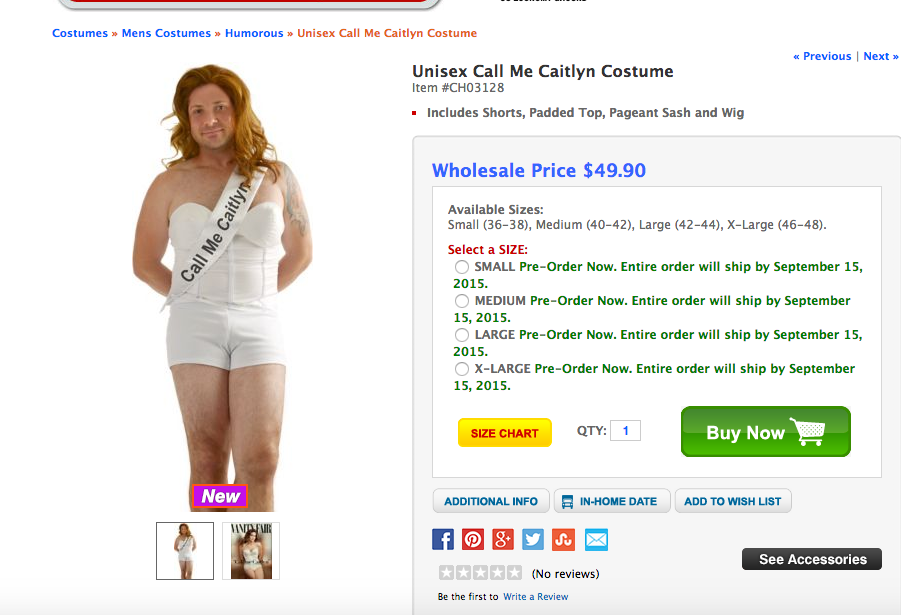Click the star rating bar

480,573
